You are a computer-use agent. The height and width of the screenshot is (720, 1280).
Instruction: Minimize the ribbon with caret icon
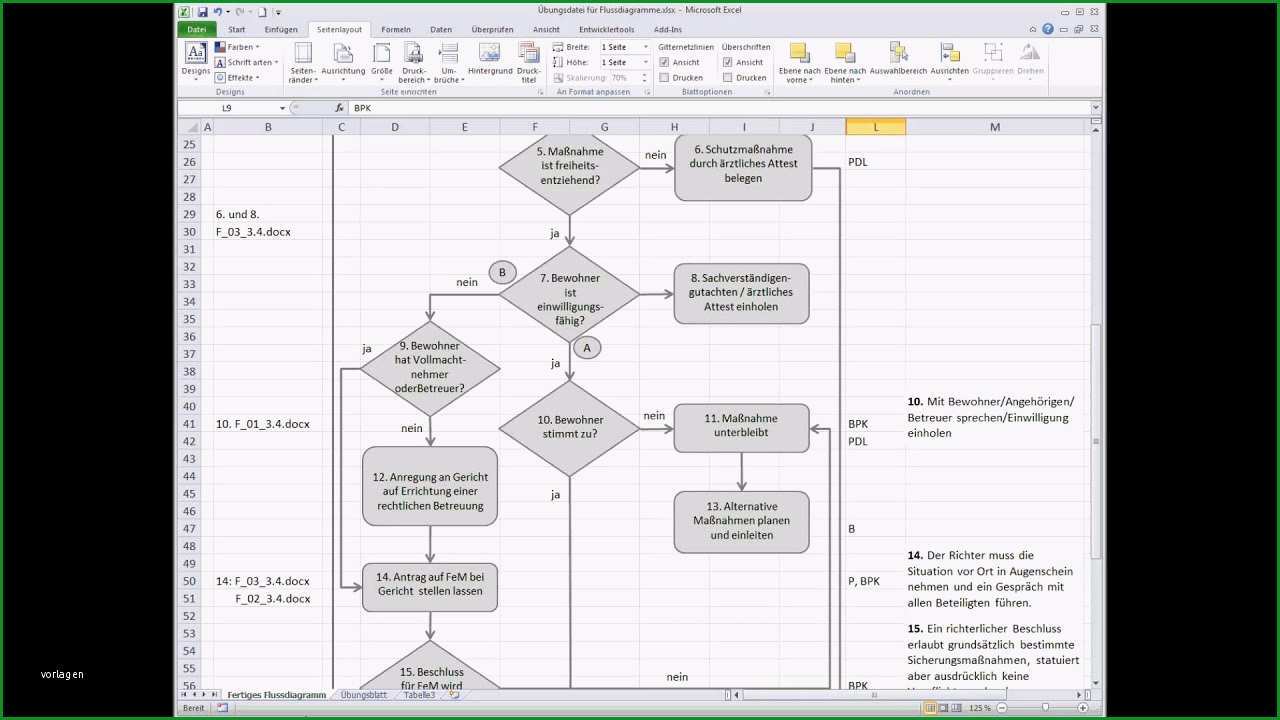coord(1034,29)
